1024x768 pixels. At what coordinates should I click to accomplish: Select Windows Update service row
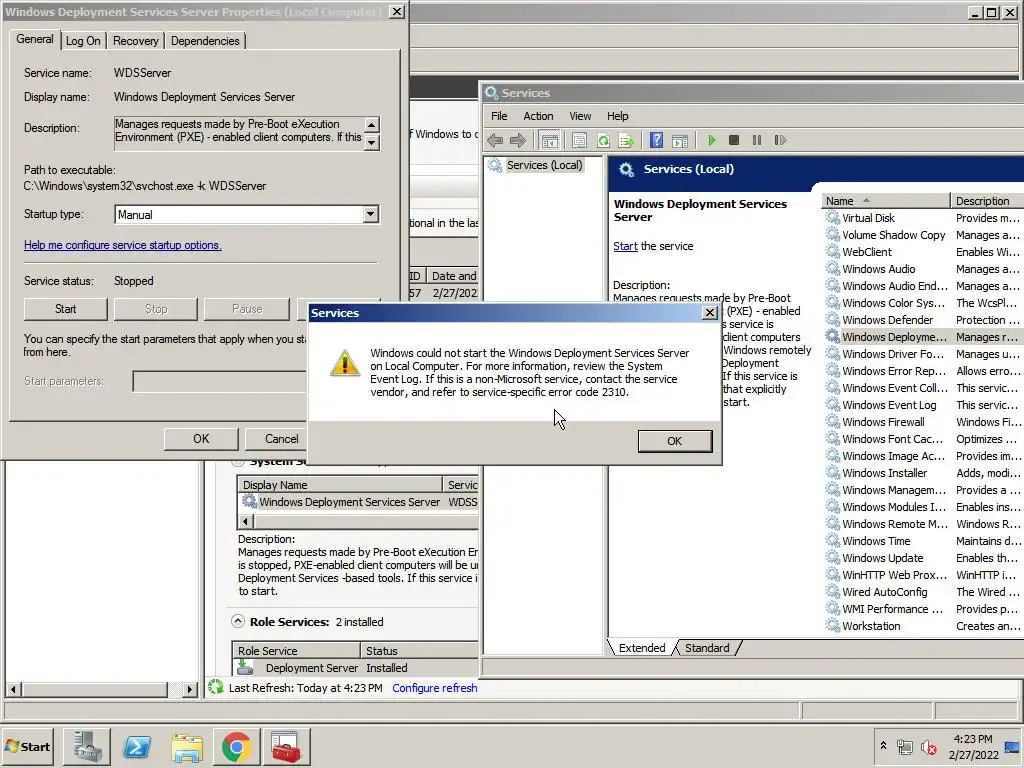tap(922, 558)
